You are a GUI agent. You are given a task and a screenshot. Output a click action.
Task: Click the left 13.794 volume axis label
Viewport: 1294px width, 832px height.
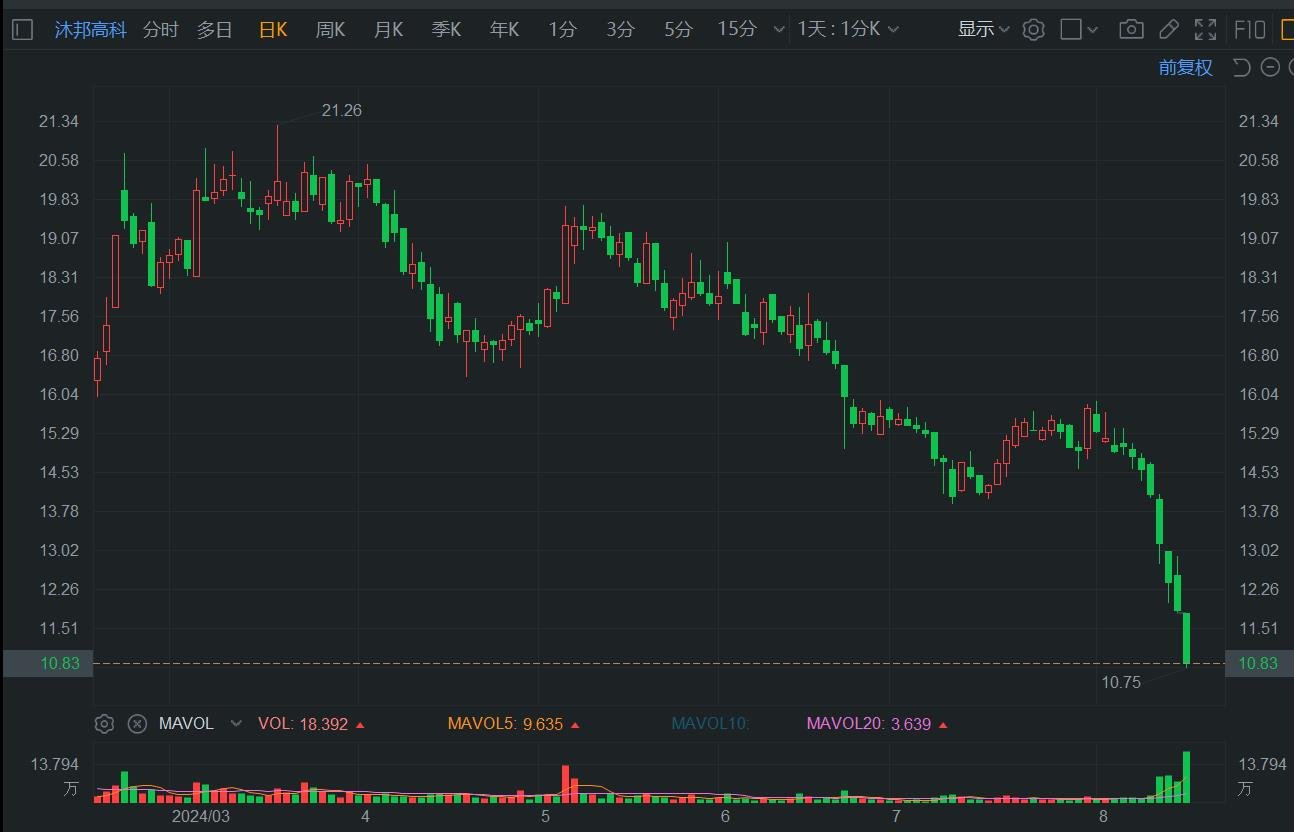point(55,765)
